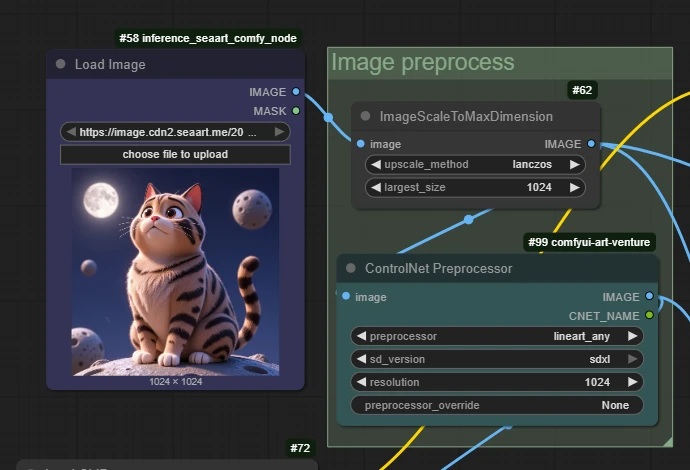Click the Load Image node title
The height and width of the screenshot is (470, 690).
(x=110, y=65)
